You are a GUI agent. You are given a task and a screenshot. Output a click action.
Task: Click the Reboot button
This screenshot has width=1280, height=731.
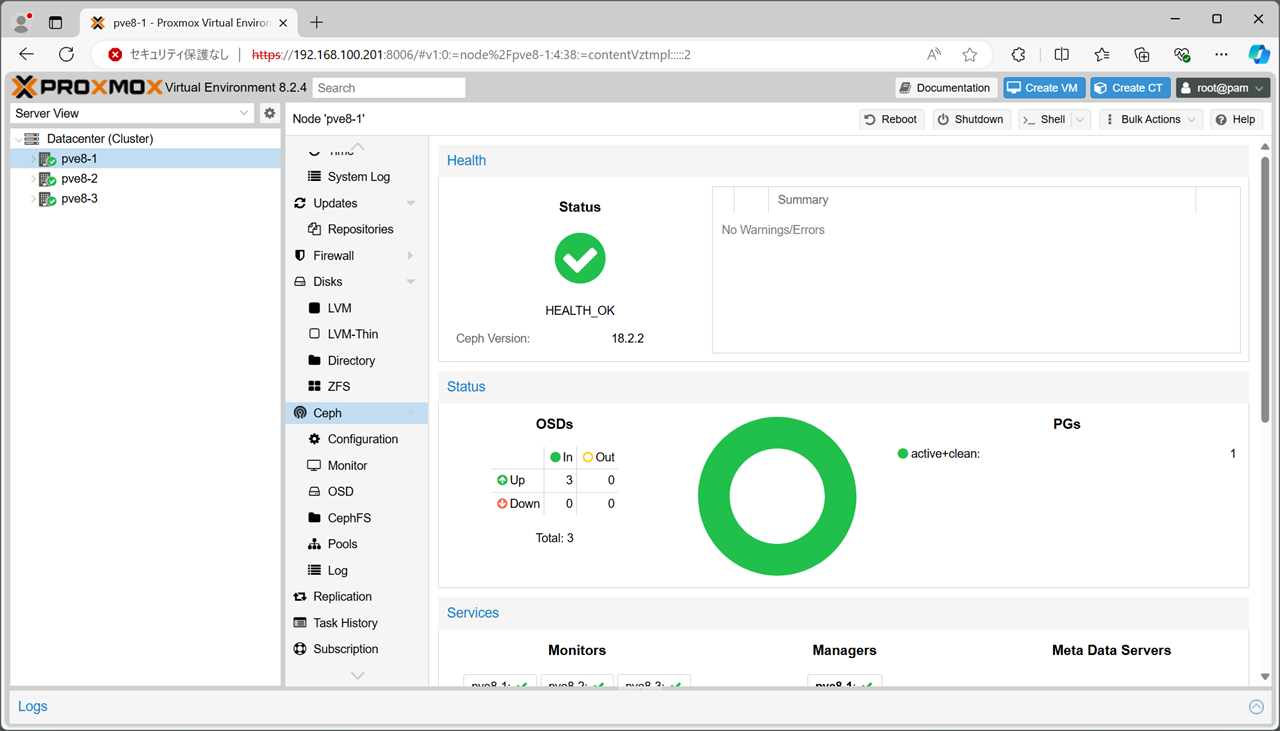click(x=891, y=119)
